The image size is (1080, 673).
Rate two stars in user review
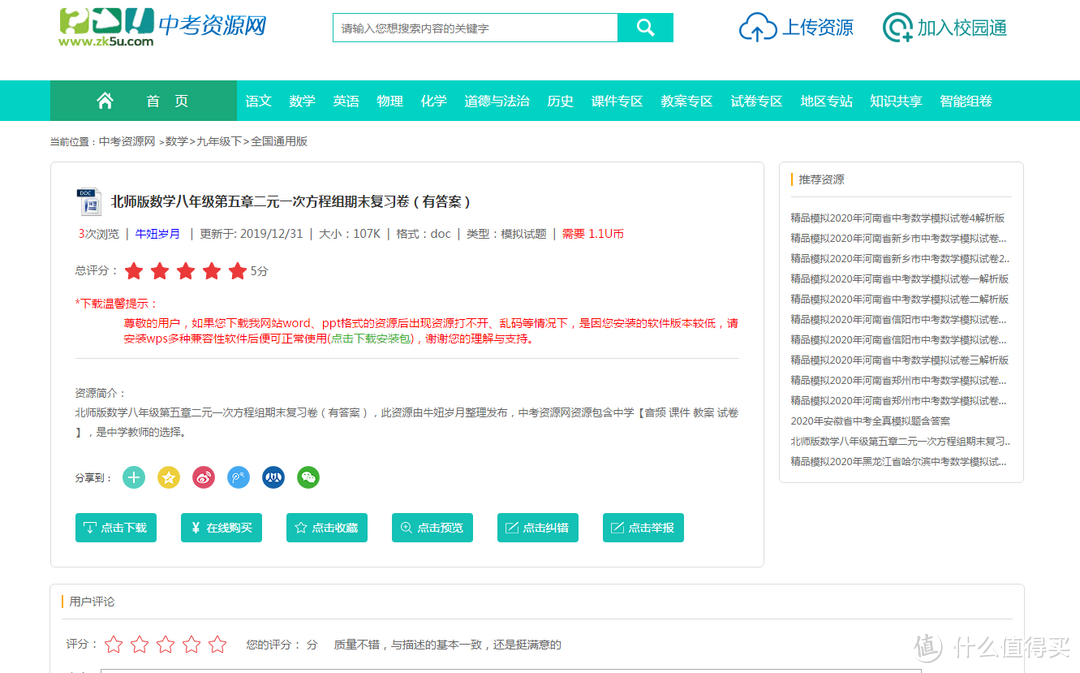[140, 644]
